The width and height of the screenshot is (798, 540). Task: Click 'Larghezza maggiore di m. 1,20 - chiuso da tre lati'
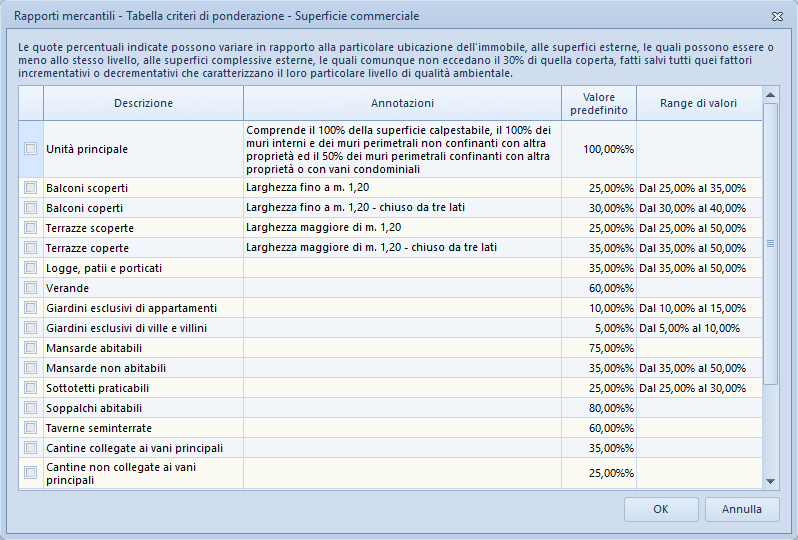coord(372,247)
